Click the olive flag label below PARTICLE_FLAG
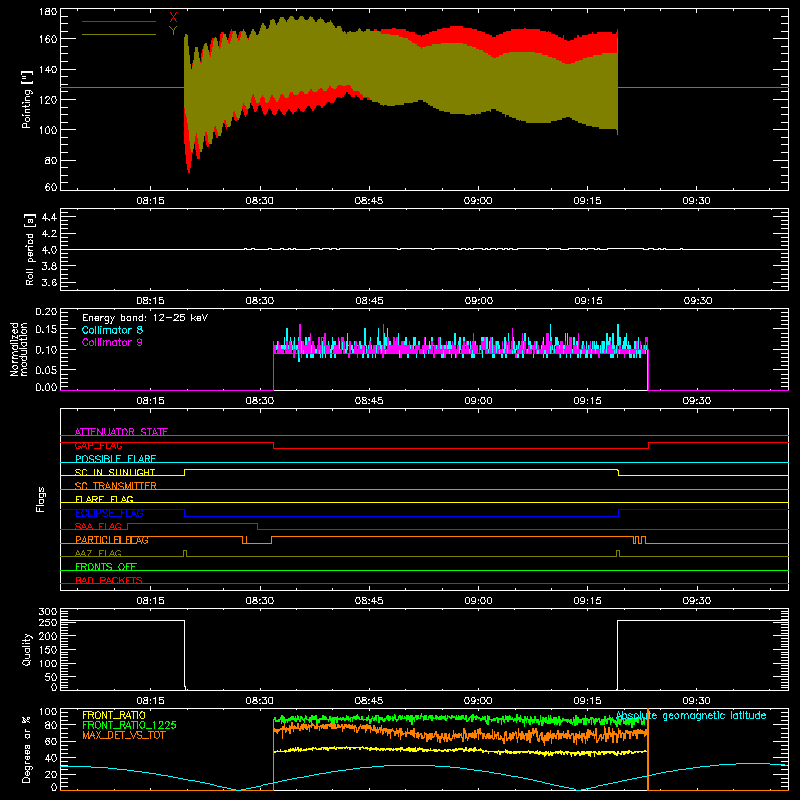800x800 pixels. pos(98,553)
